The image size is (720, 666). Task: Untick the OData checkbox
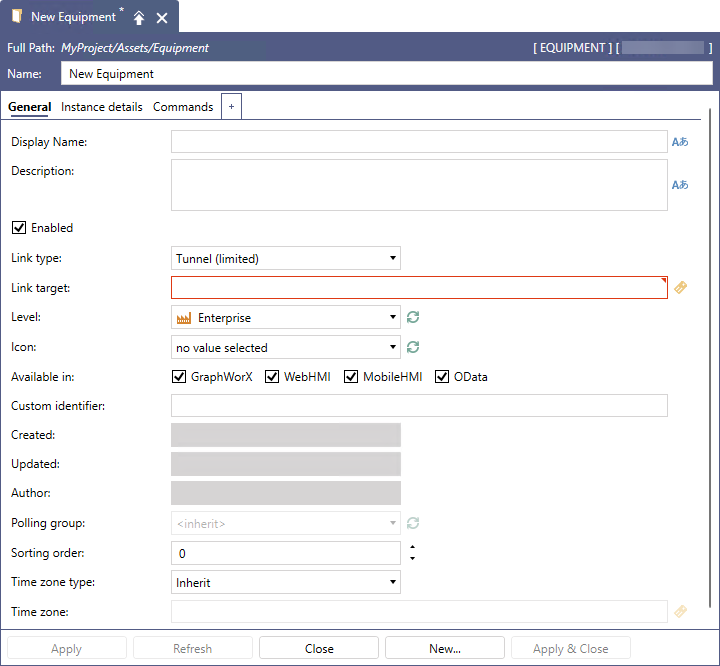[442, 377]
